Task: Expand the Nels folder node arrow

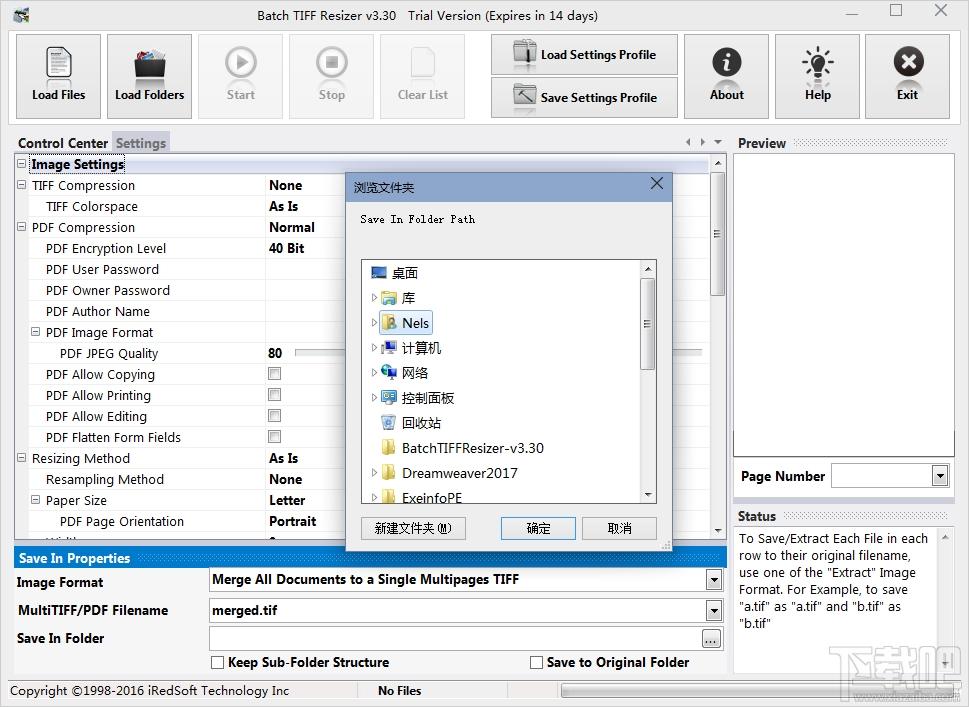Action: [x=374, y=323]
